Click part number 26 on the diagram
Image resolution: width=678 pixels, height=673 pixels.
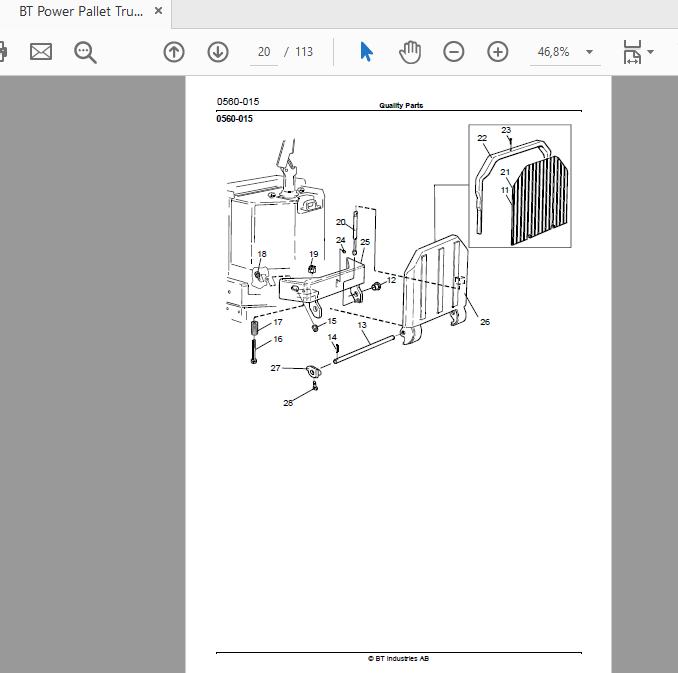click(485, 322)
